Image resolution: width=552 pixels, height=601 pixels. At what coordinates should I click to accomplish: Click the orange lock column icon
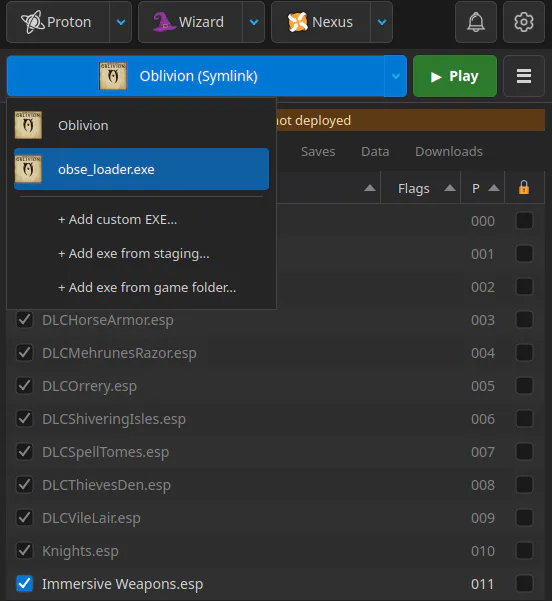coord(524,188)
